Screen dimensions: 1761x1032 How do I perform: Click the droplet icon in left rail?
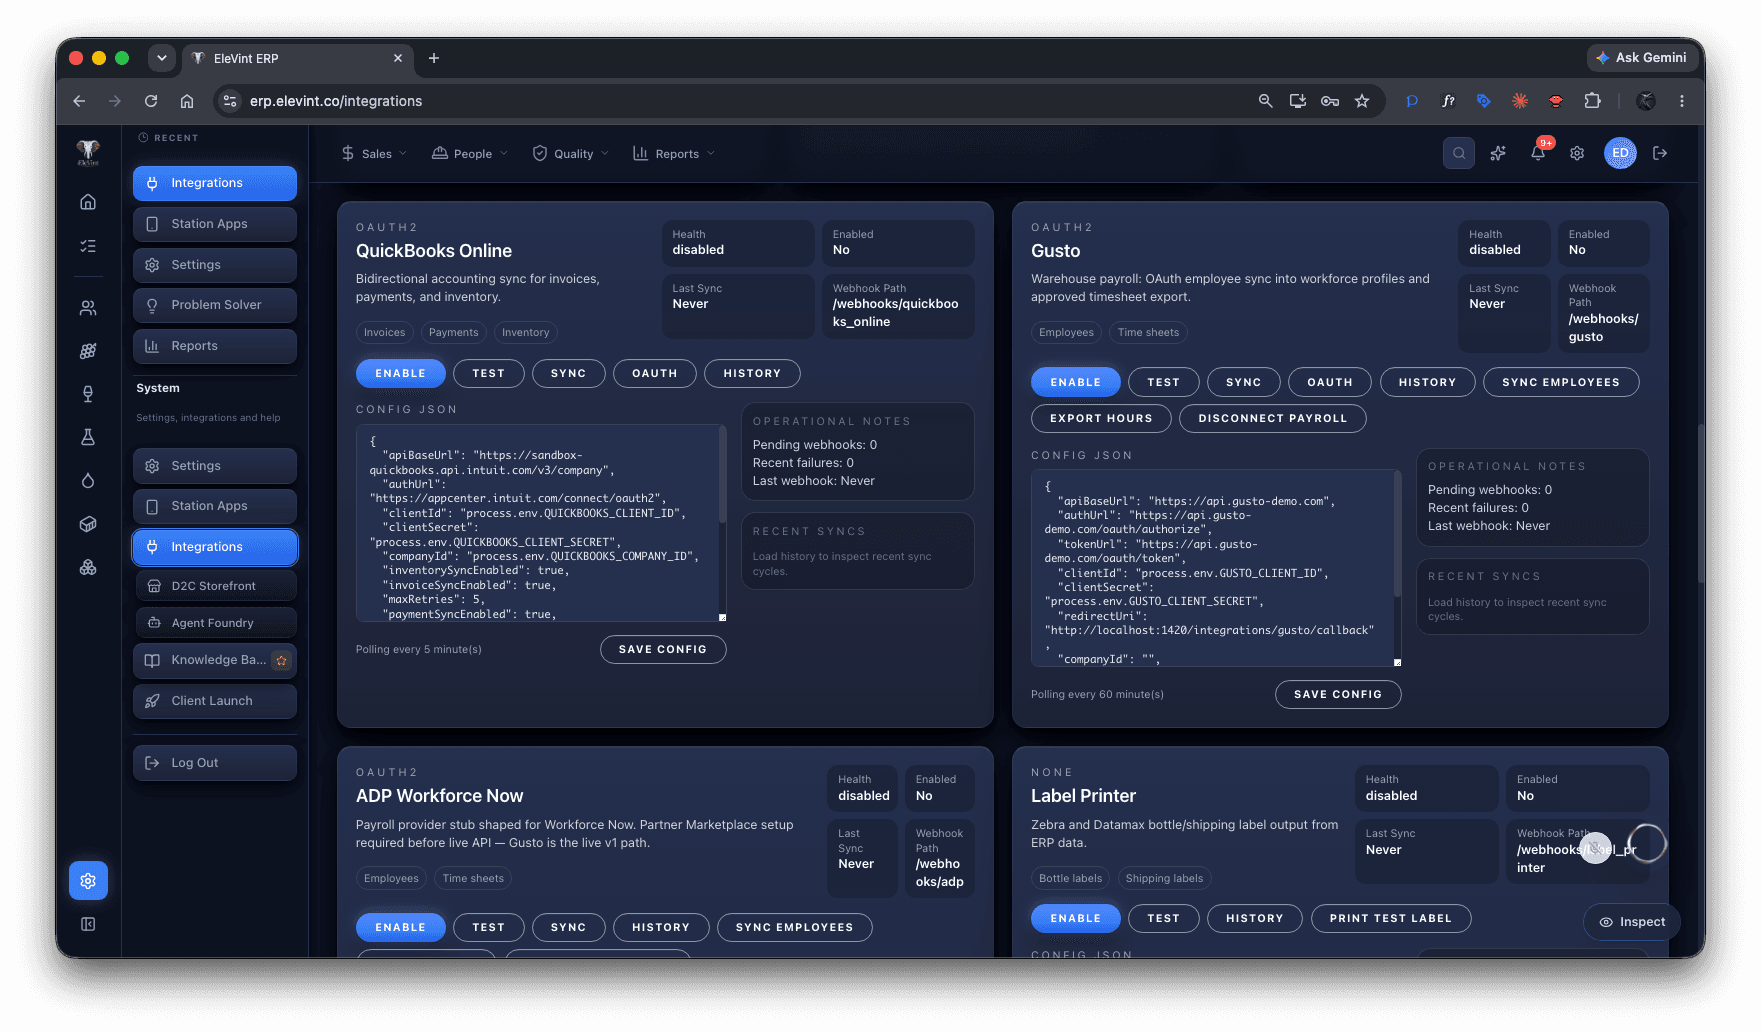click(x=88, y=481)
